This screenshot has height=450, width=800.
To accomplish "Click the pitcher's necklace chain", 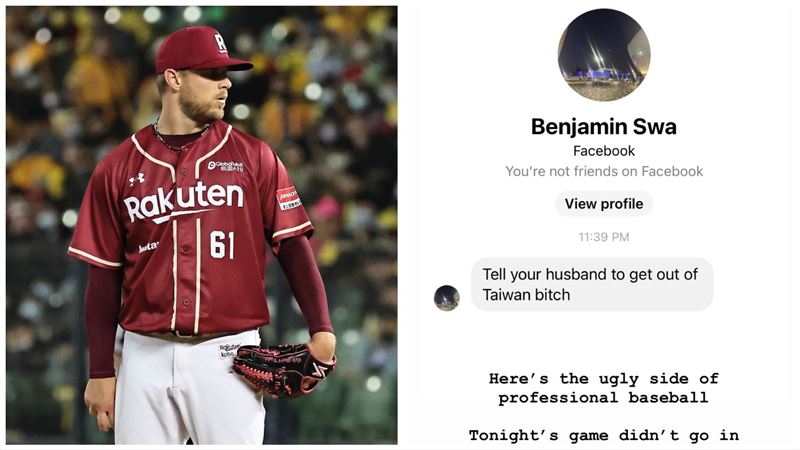I will 179,138.
